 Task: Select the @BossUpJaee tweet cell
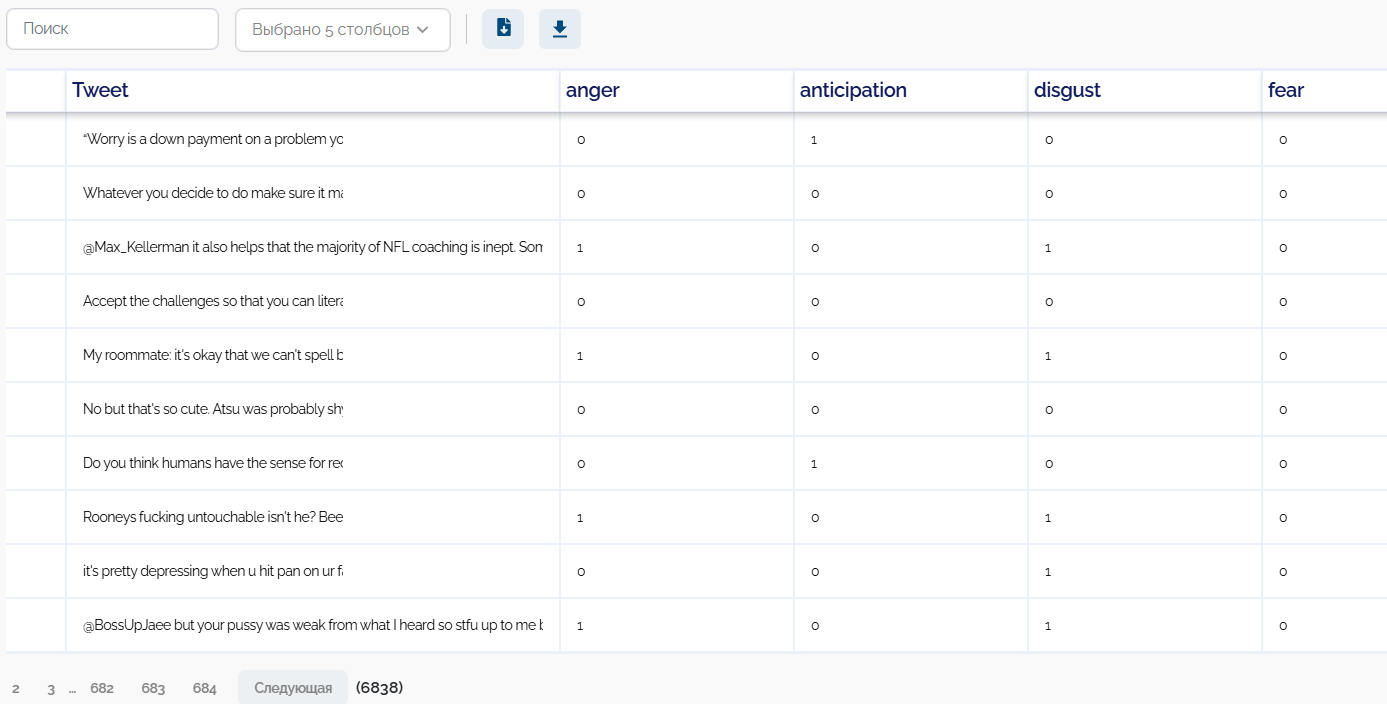[313, 626]
